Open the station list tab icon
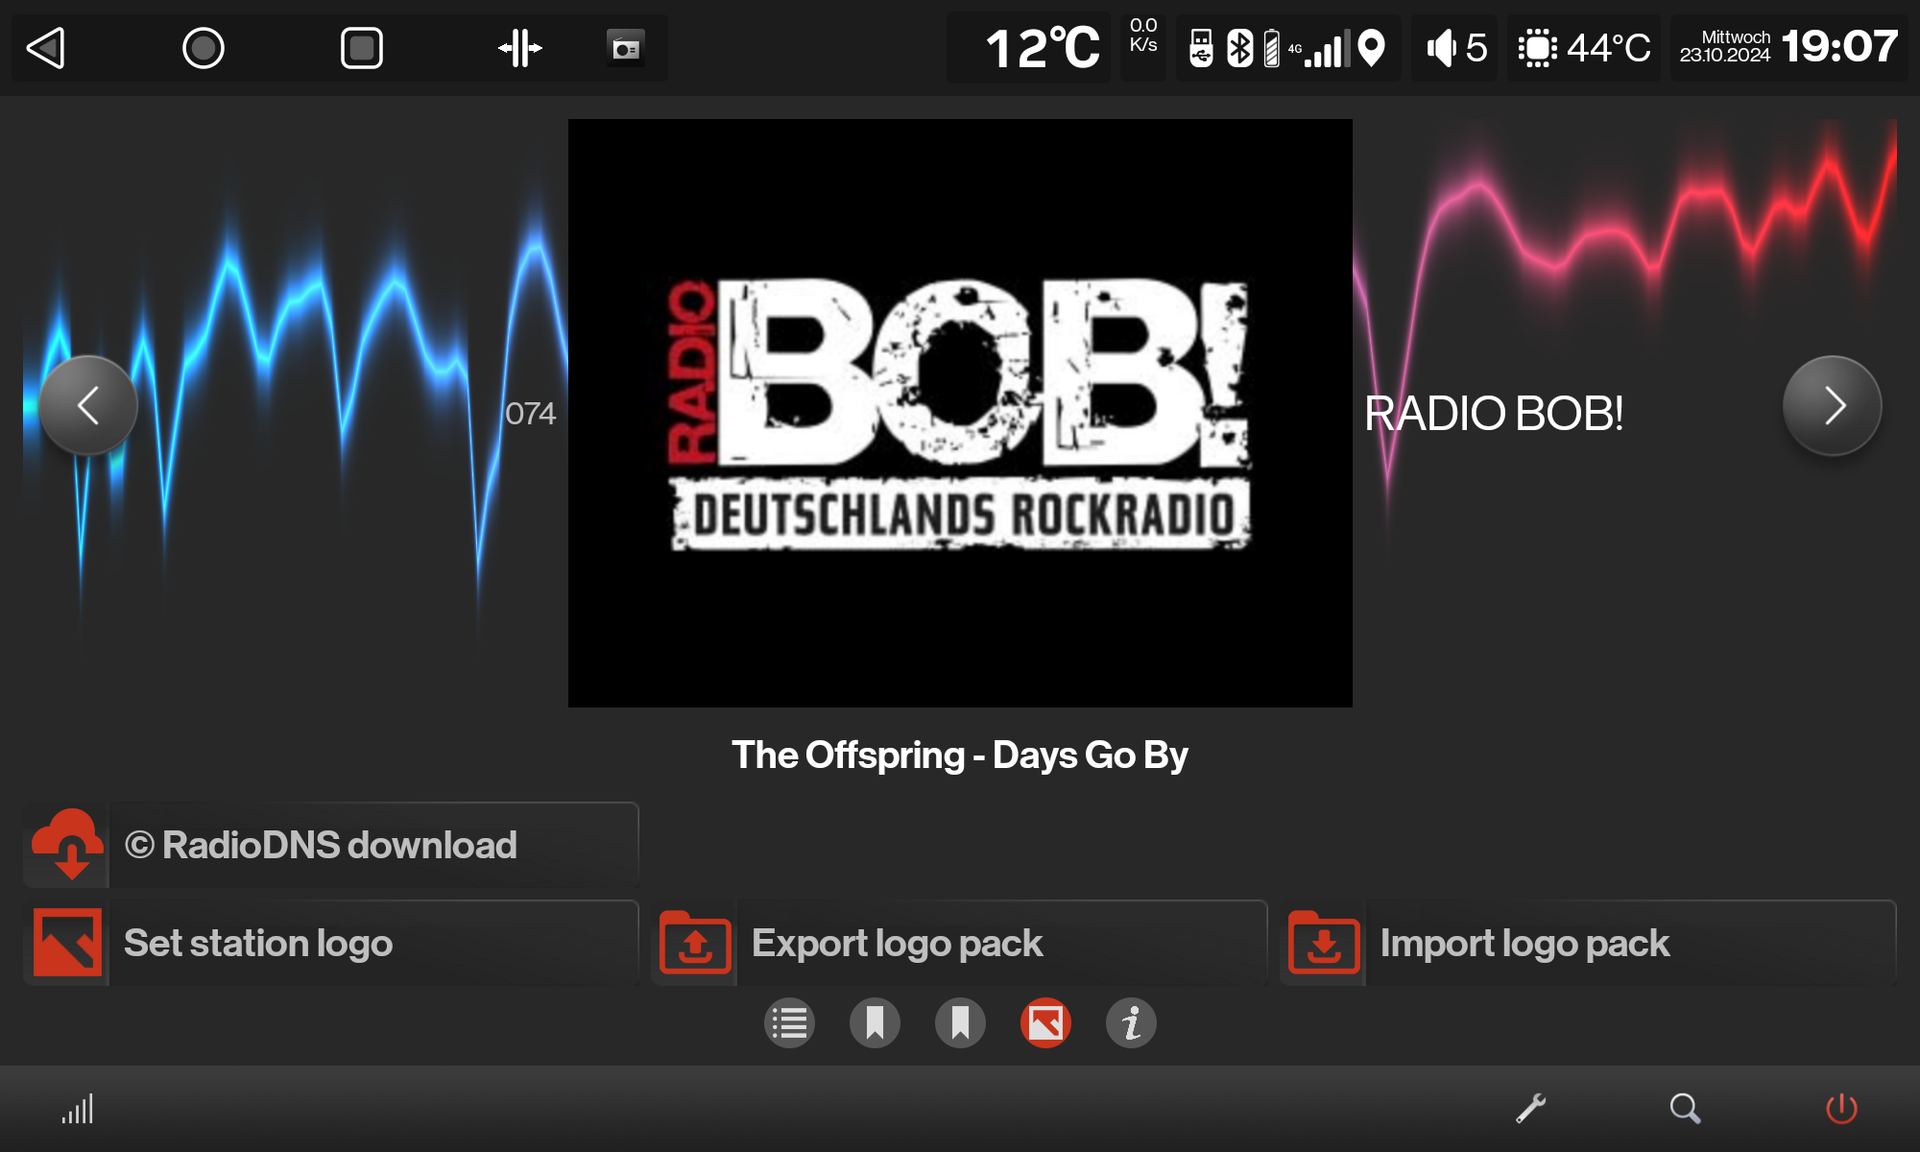The width and height of the screenshot is (1920, 1152). pos(789,1023)
